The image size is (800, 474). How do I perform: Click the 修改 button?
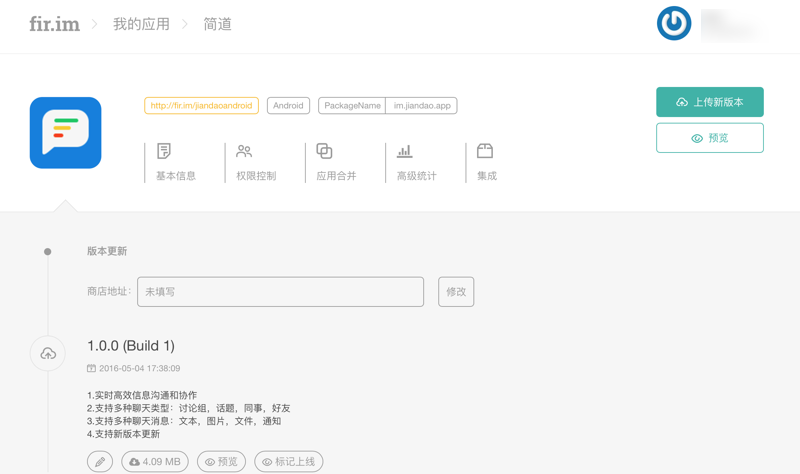click(x=456, y=292)
